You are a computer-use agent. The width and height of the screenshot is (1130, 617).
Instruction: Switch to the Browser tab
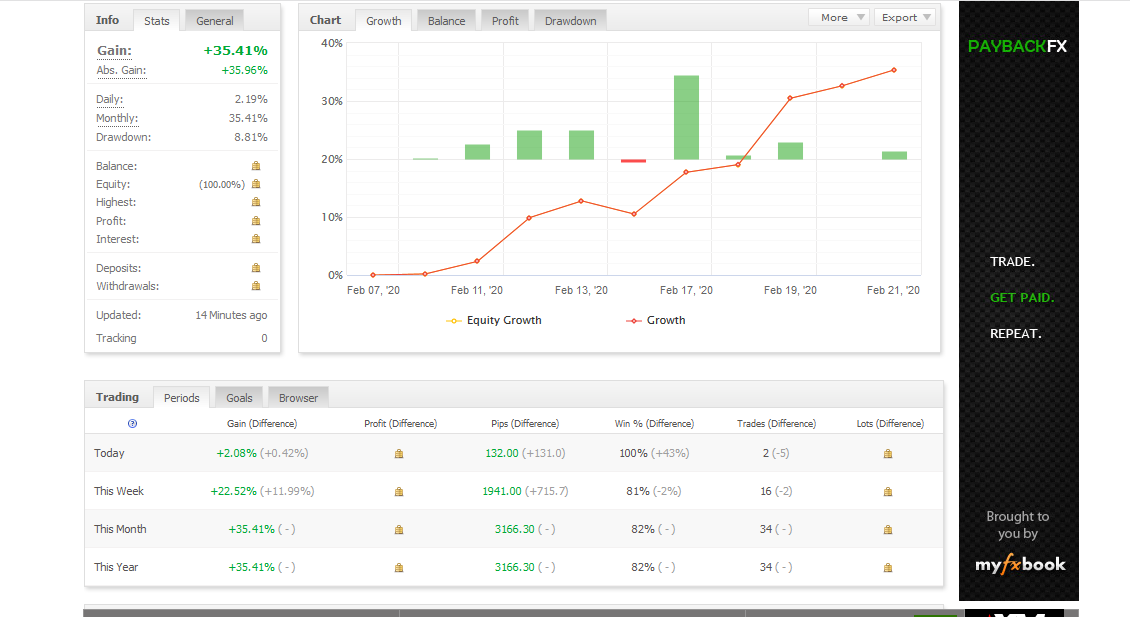[x=298, y=397]
